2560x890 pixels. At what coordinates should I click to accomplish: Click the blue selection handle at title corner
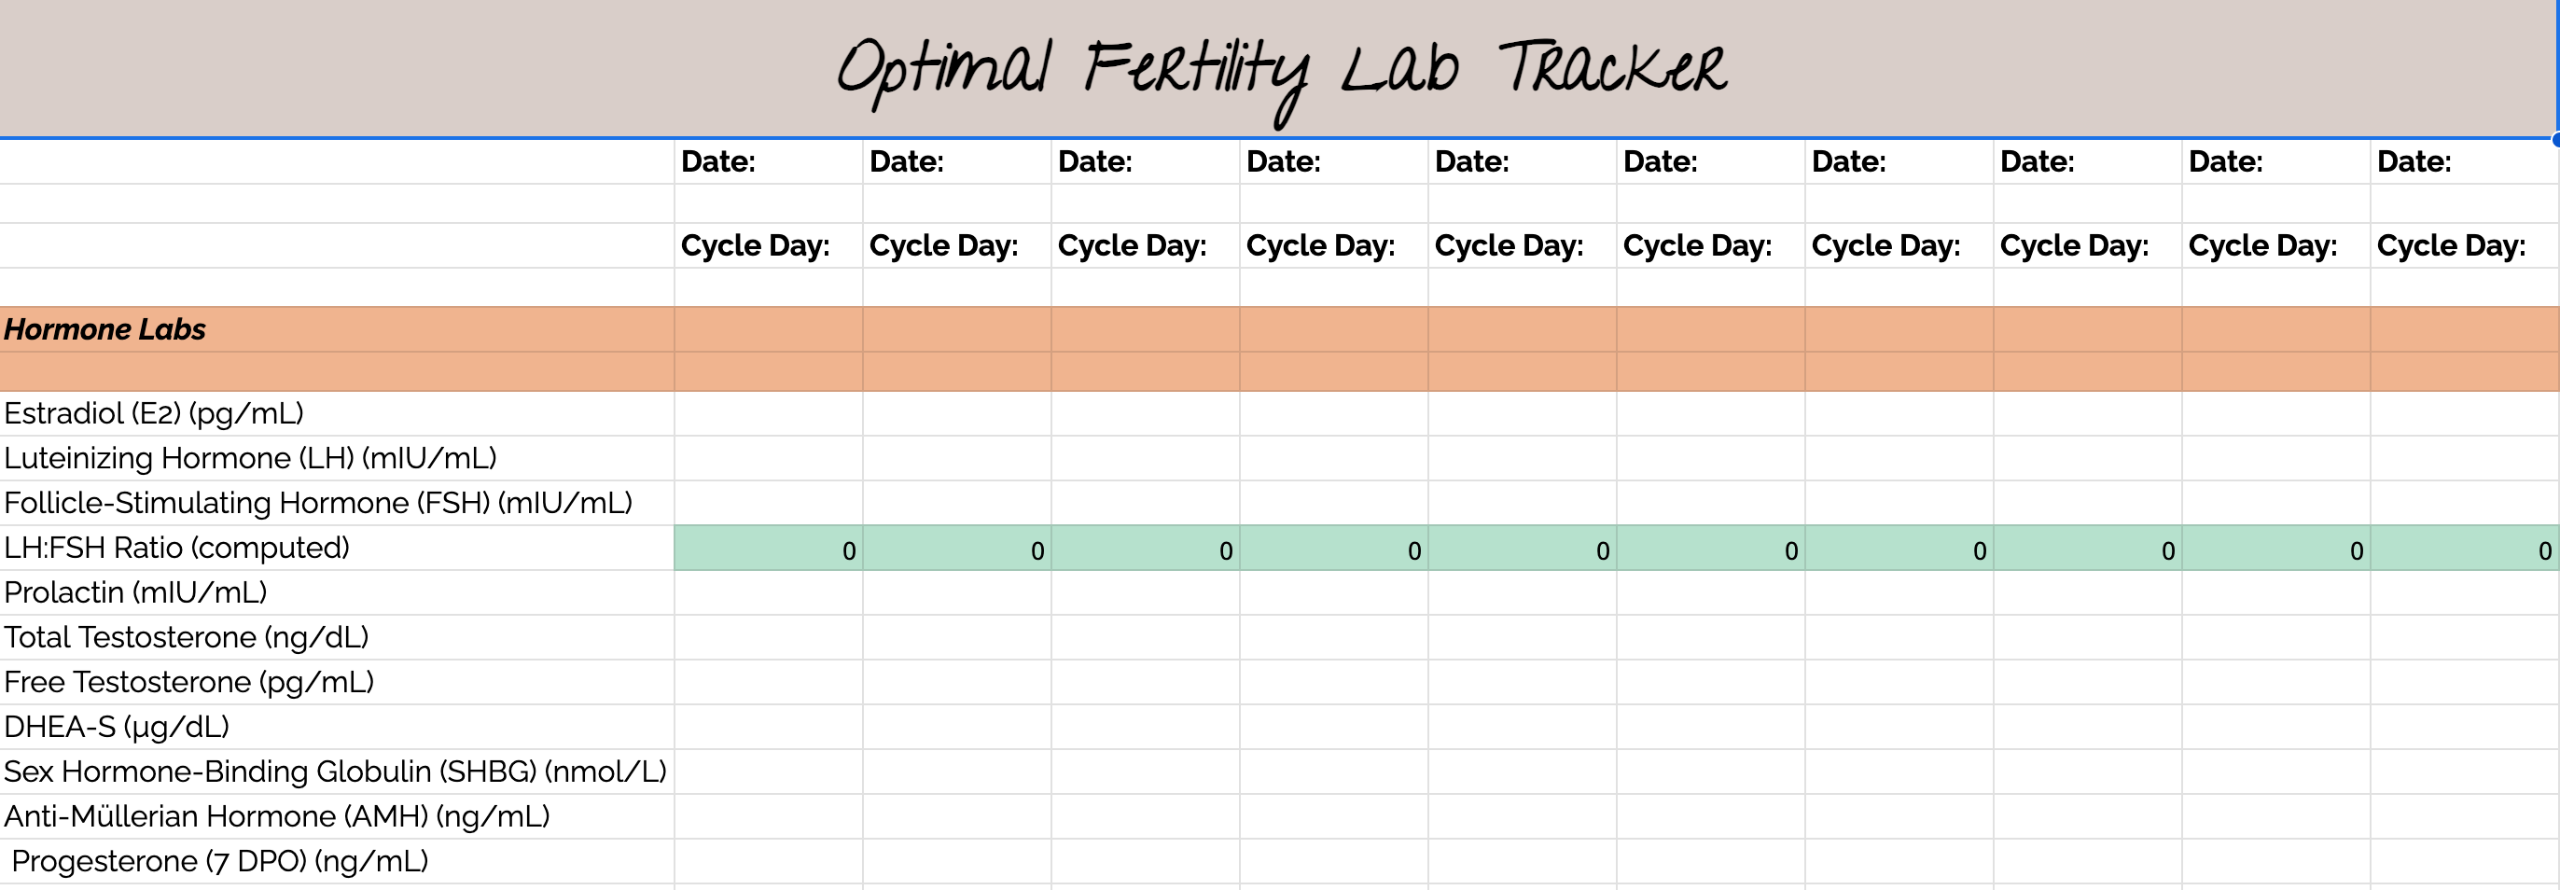coord(2555,139)
